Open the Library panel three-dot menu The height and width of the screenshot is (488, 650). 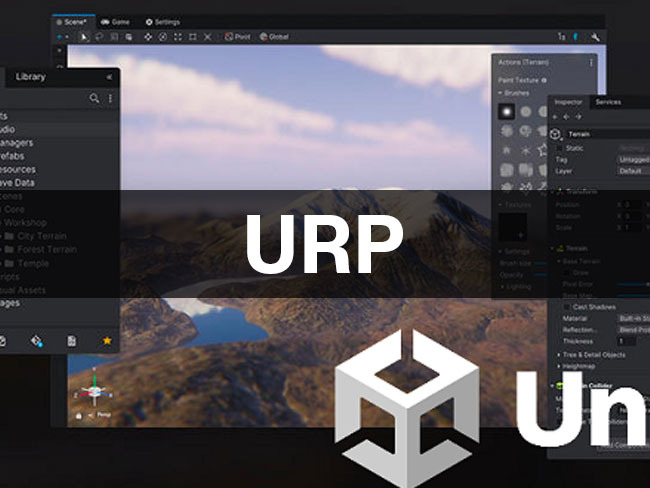coord(110,98)
